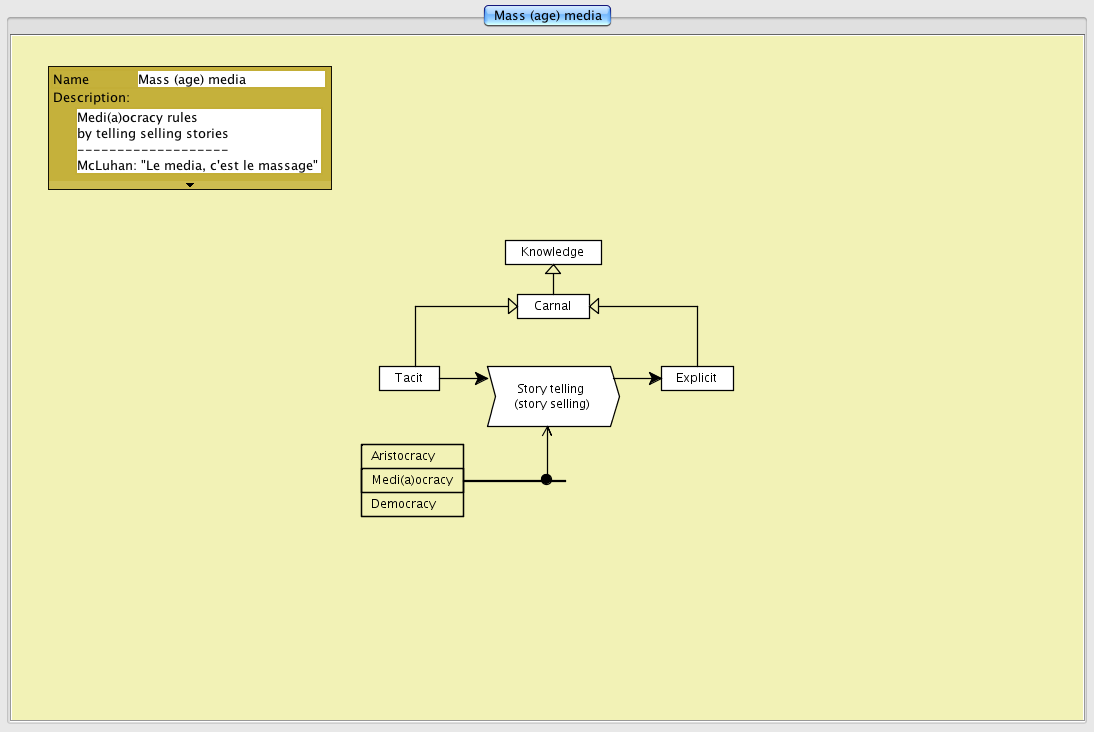Click the Story telling process shape
1094x732 pixels.
(x=552, y=396)
